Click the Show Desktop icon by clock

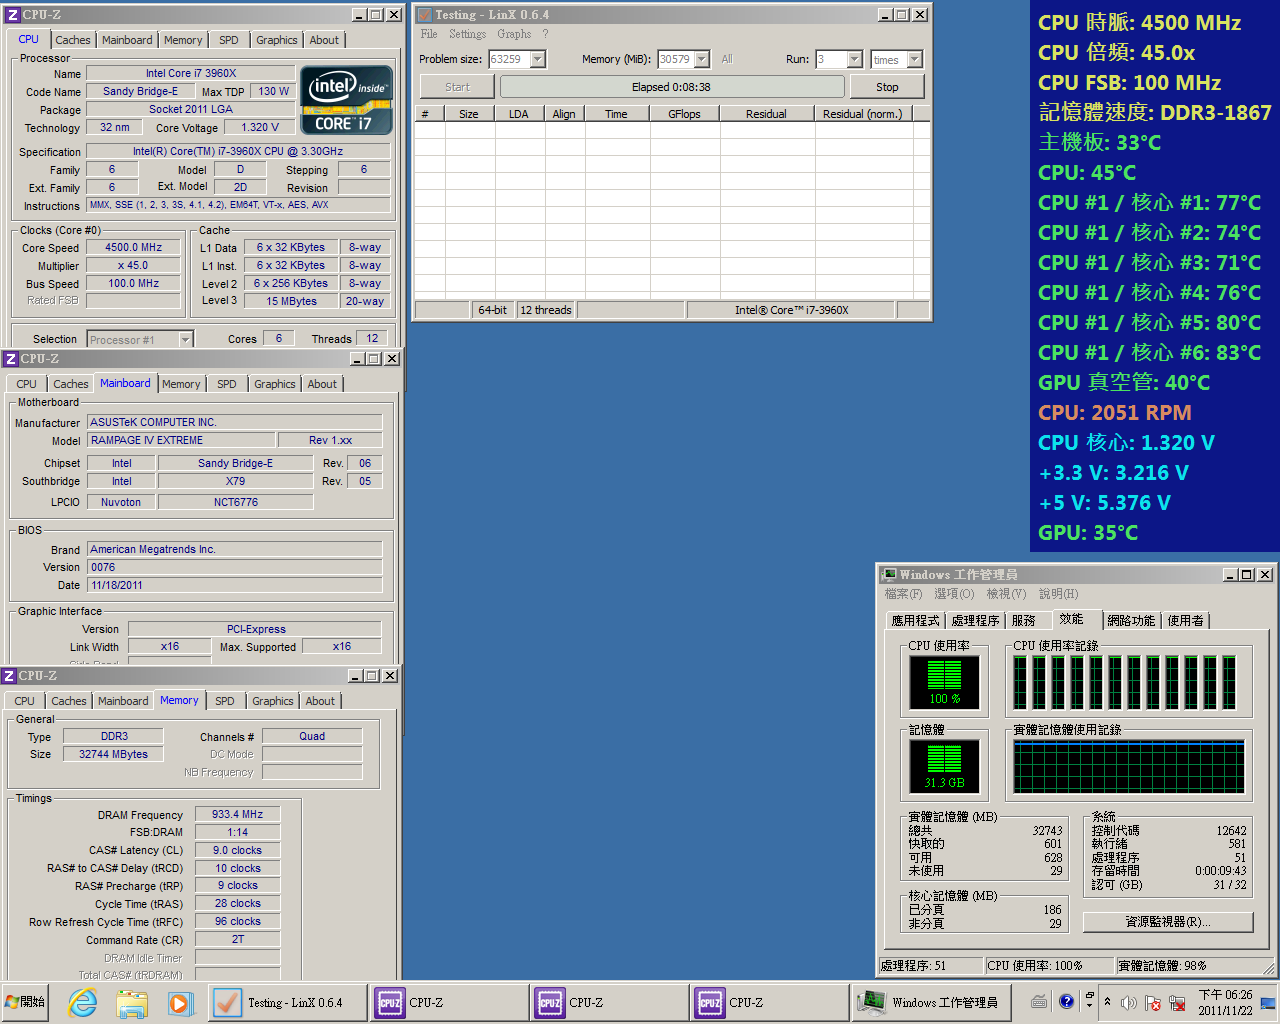tap(1268, 1002)
